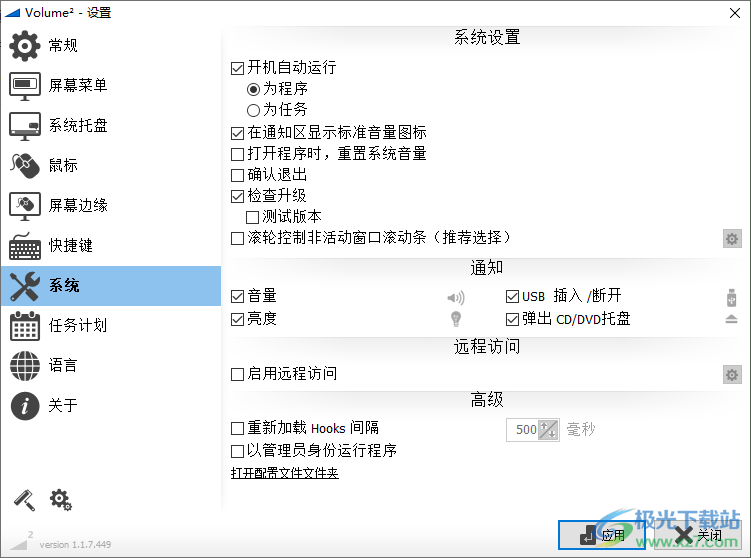The height and width of the screenshot is (558, 751).
Task: Click the Hooks interval spinner arrows
Action: [x=548, y=429]
